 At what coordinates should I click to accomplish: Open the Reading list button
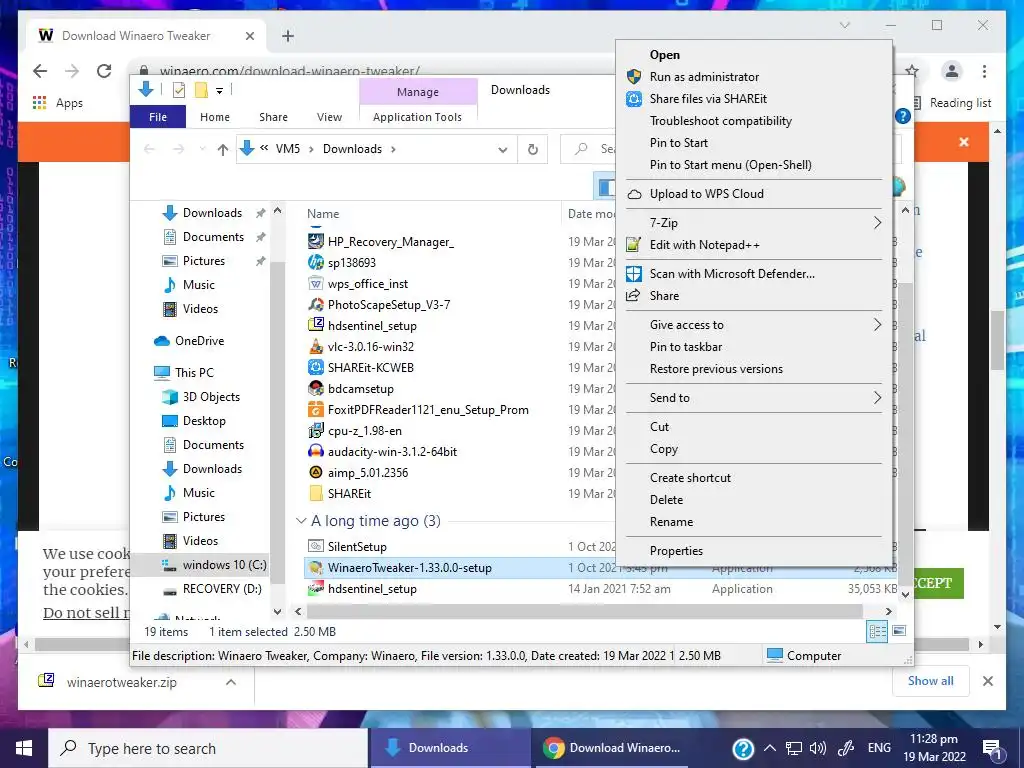[x=952, y=103]
